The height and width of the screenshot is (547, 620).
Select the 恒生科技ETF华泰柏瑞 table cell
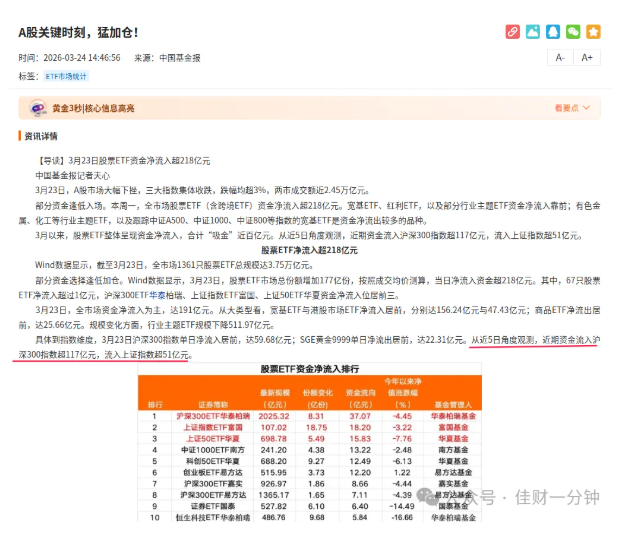click(213, 518)
